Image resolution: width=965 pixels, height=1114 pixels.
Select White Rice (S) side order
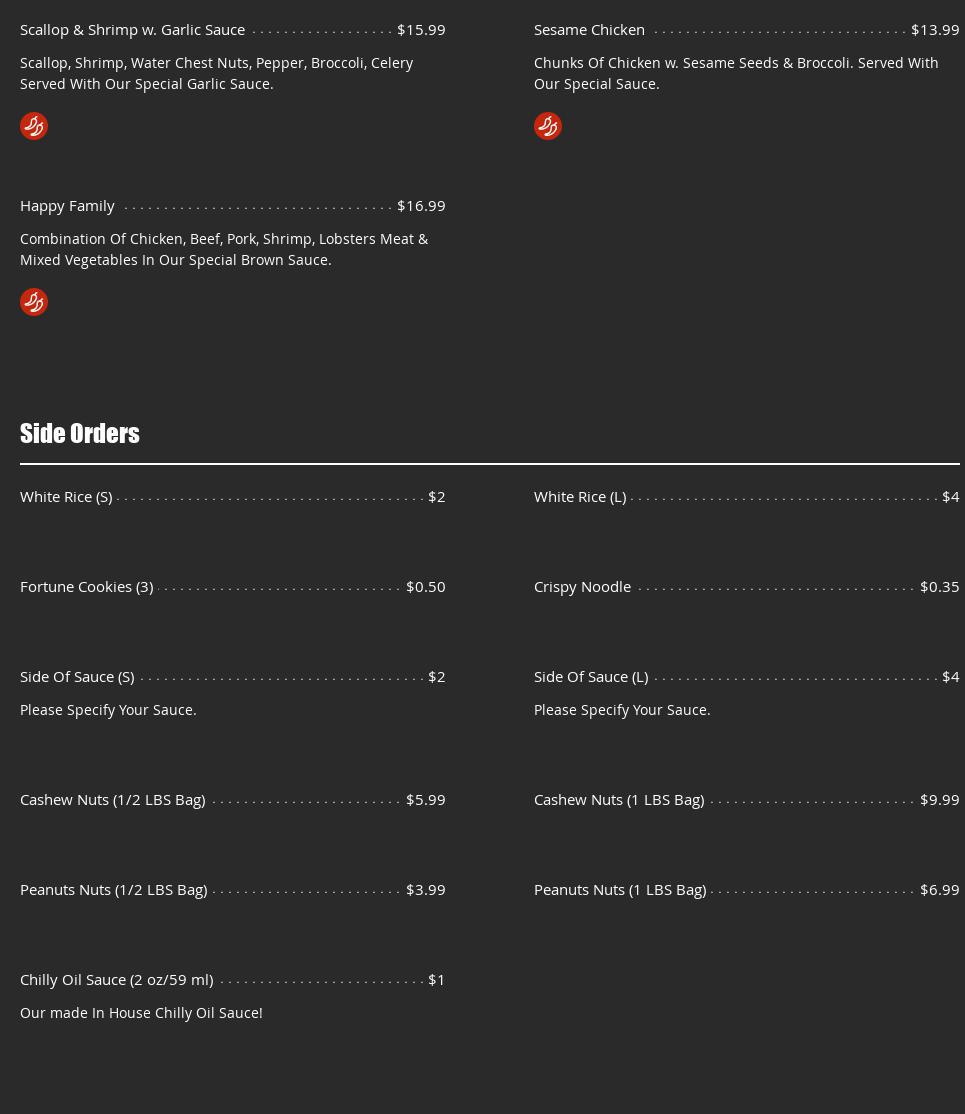(66, 497)
